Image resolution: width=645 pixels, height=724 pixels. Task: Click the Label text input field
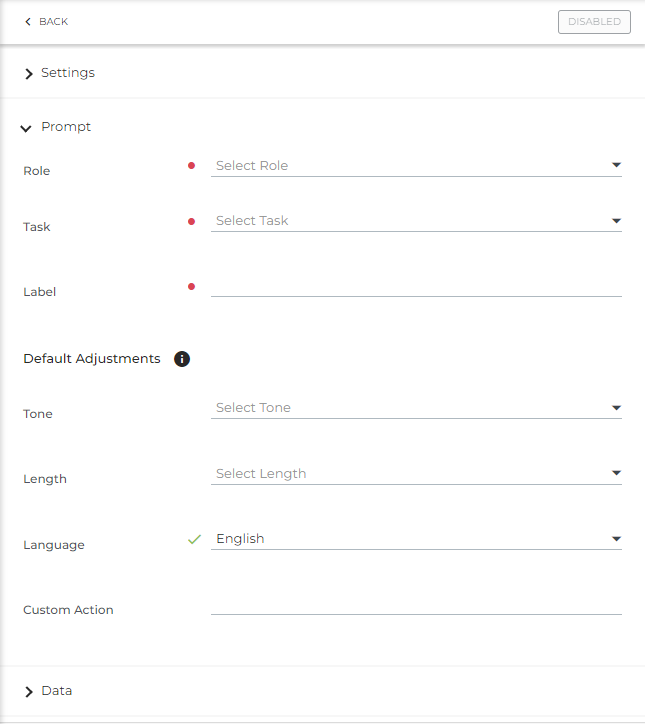416,286
